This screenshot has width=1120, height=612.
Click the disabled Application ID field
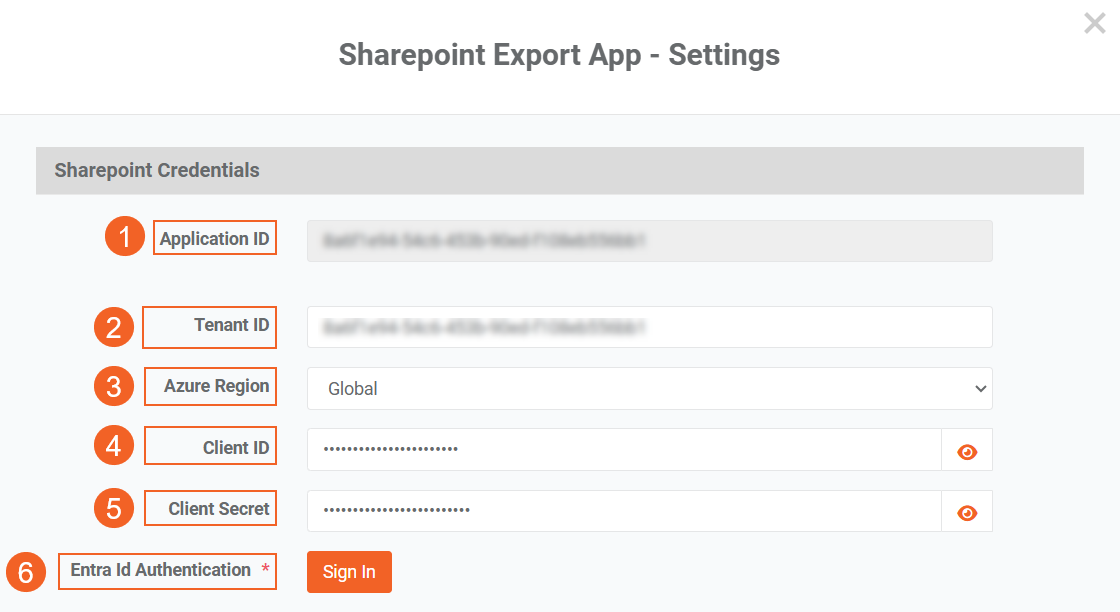[x=649, y=241]
